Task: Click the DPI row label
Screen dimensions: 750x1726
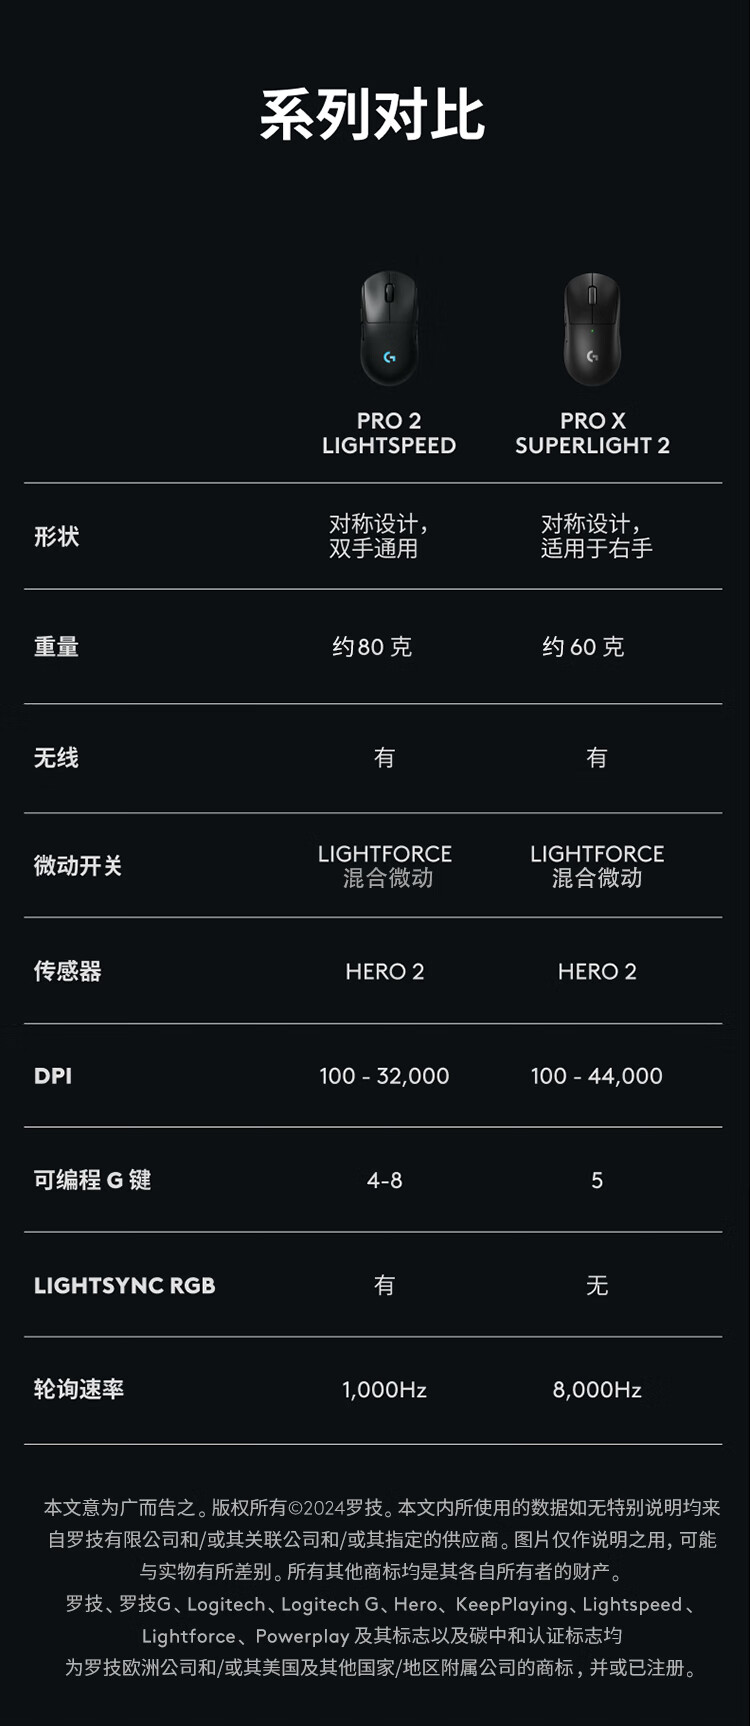Action: 53,1076
